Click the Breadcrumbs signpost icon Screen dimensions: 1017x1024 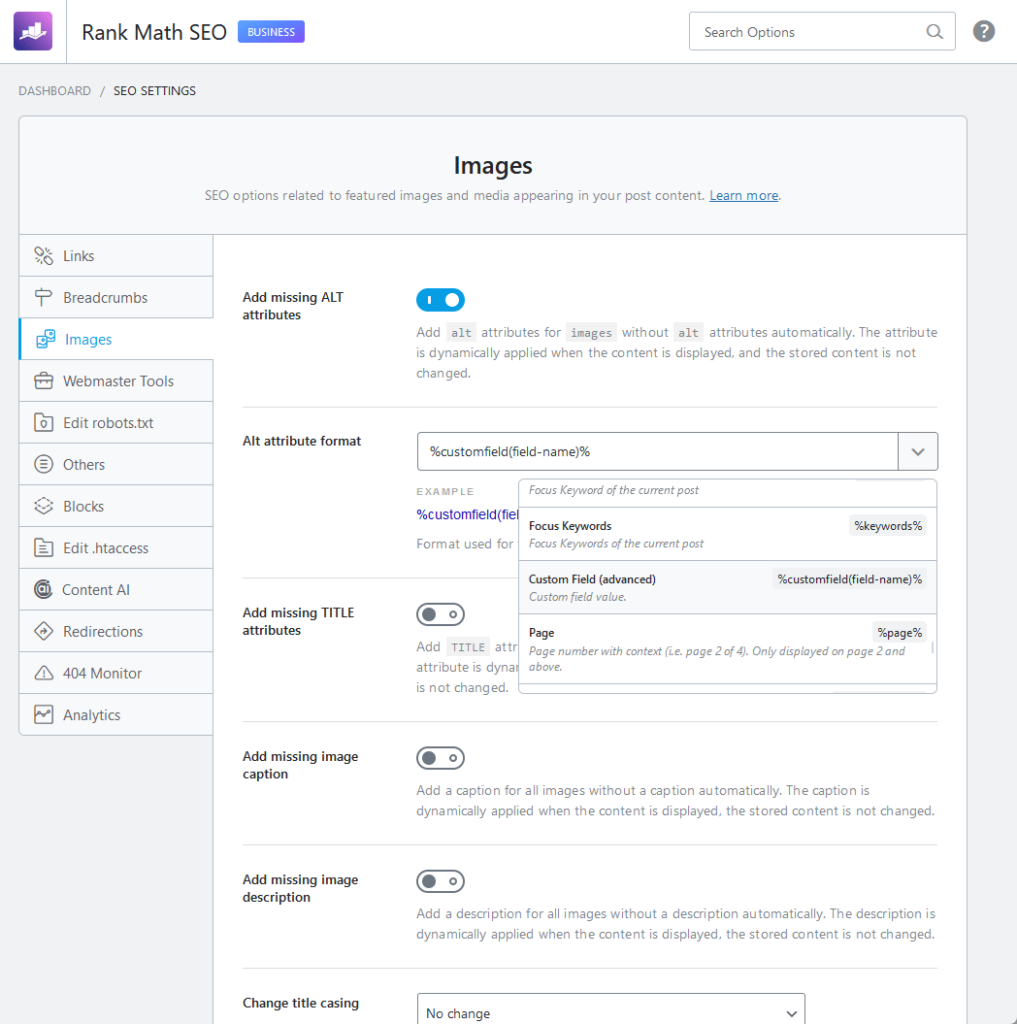(x=43, y=298)
